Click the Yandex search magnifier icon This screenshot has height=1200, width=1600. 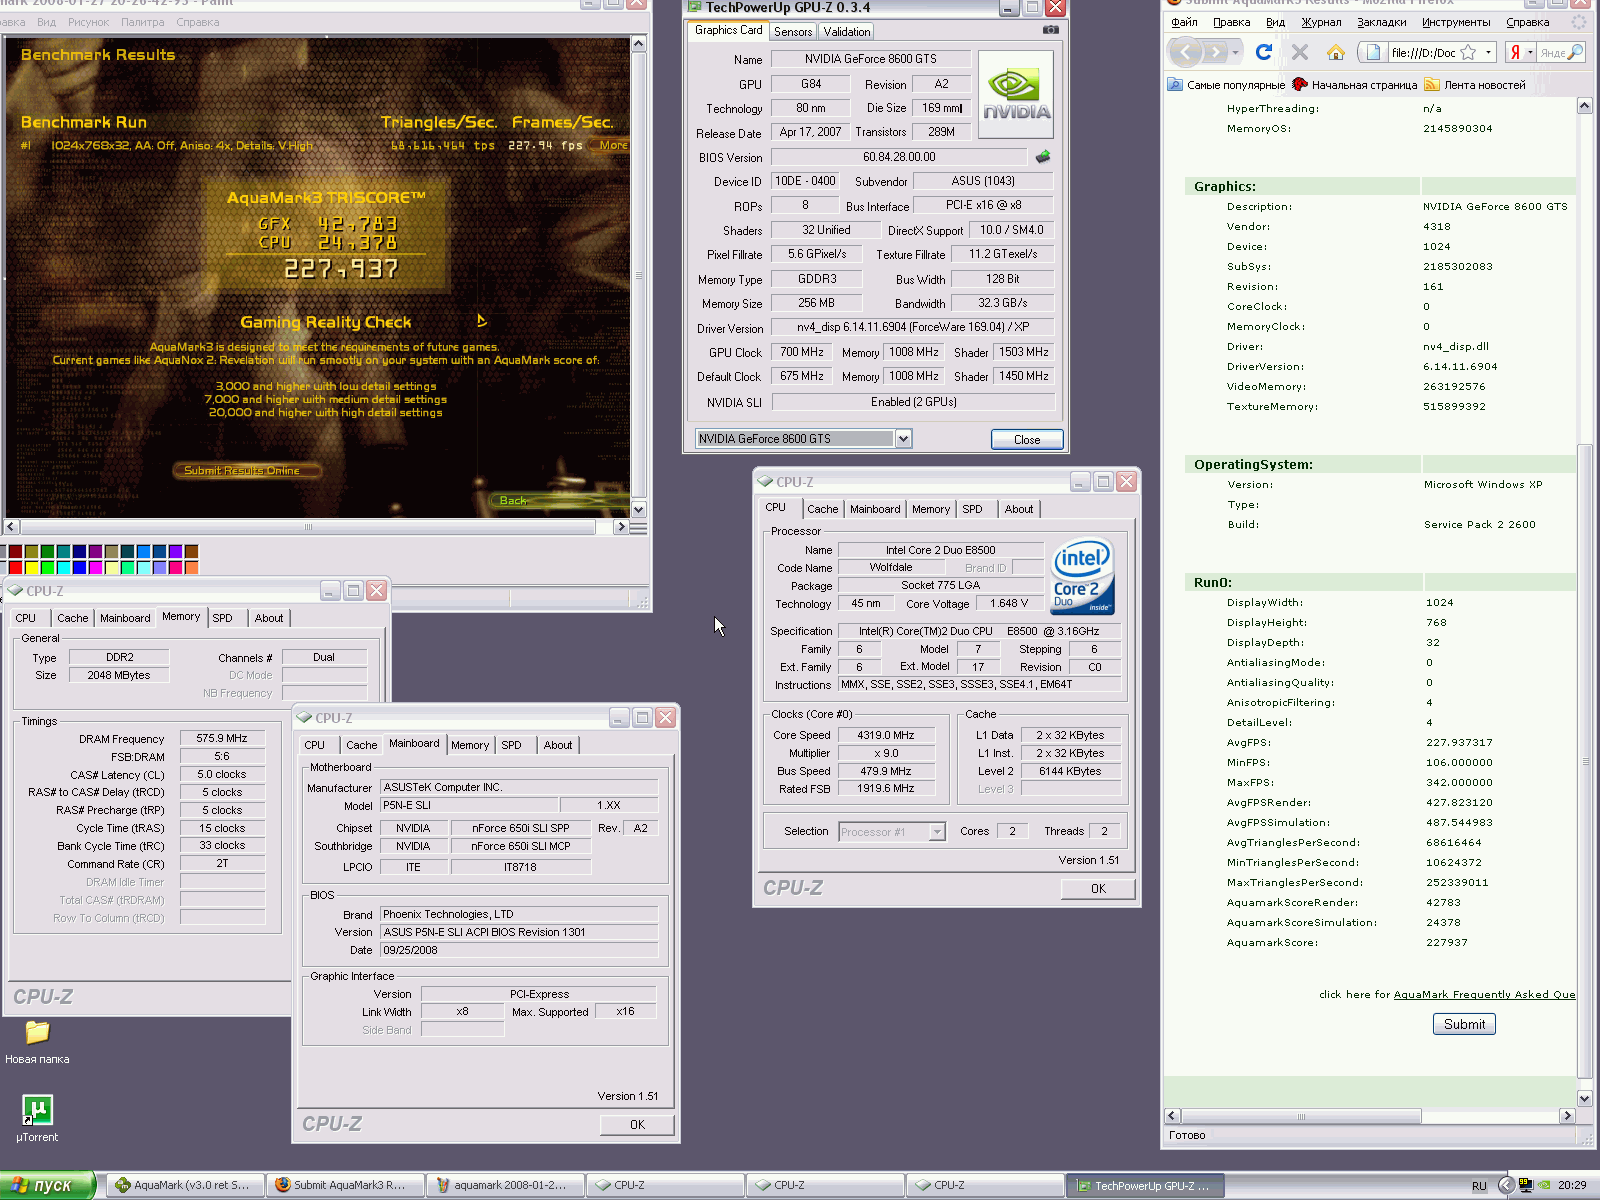point(1576,52)
